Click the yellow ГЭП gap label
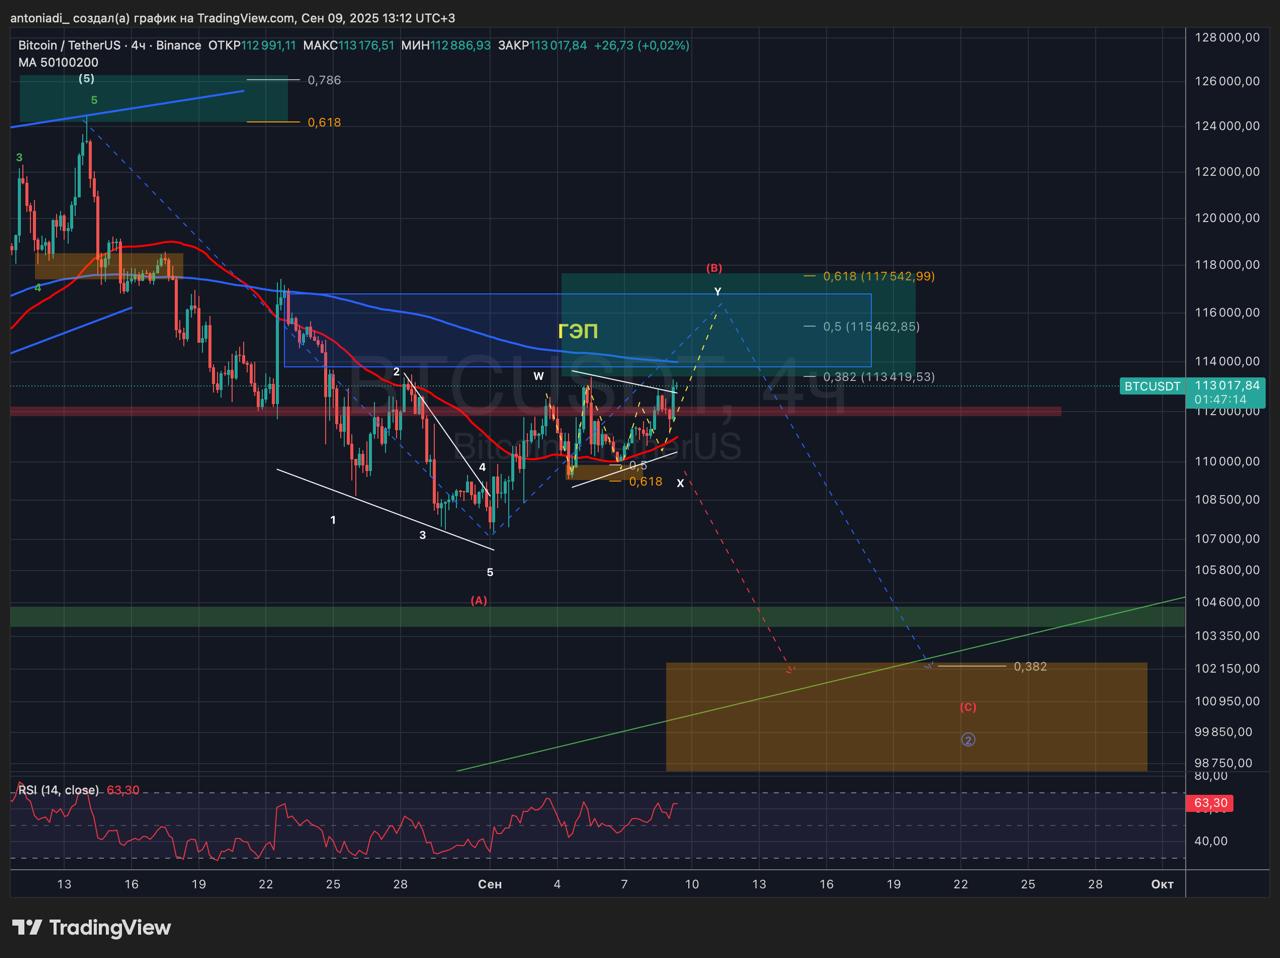The height and width of the screenshot is (958, 1280). (578, 331)
